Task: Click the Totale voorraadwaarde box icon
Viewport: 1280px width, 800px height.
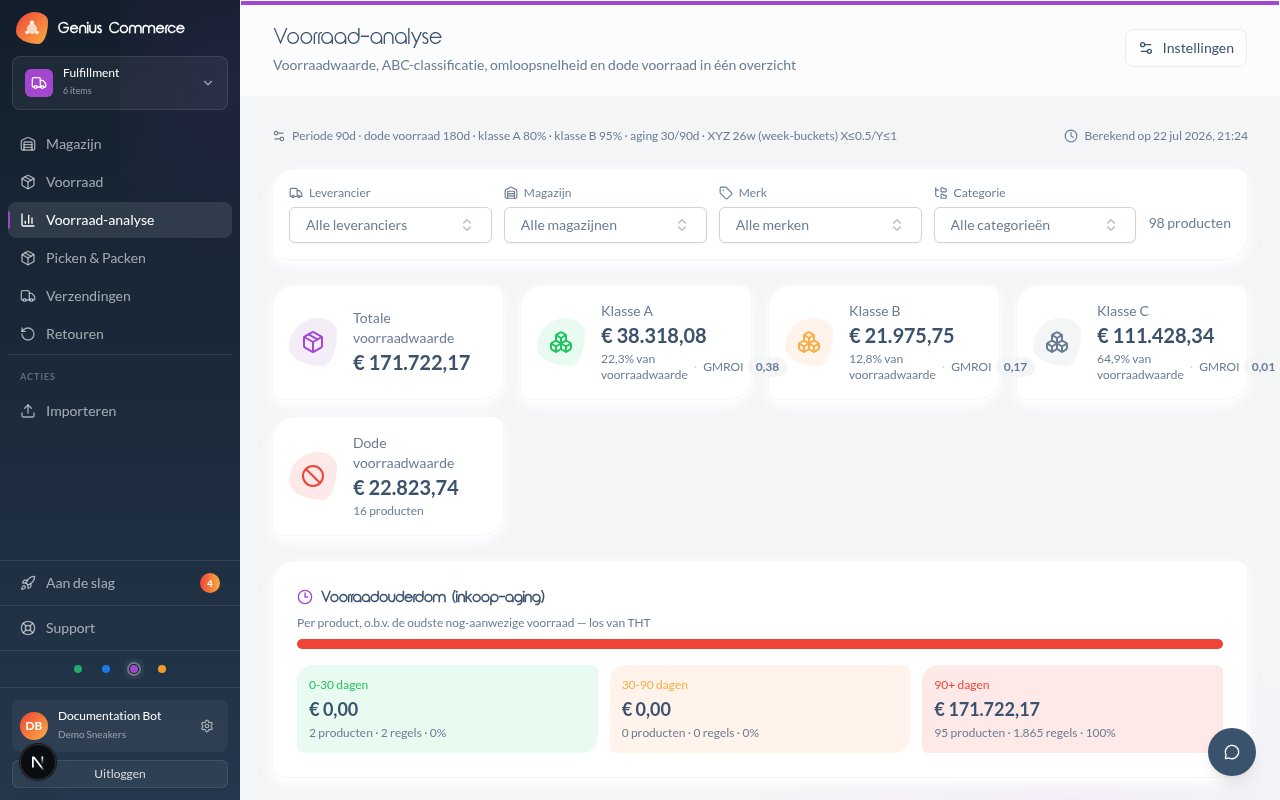Action: [313, 342]
